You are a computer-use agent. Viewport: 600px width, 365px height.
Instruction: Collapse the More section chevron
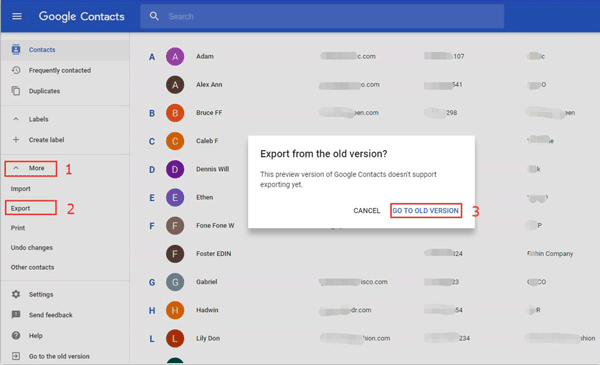pyautogui.click(x=16, y=168)
